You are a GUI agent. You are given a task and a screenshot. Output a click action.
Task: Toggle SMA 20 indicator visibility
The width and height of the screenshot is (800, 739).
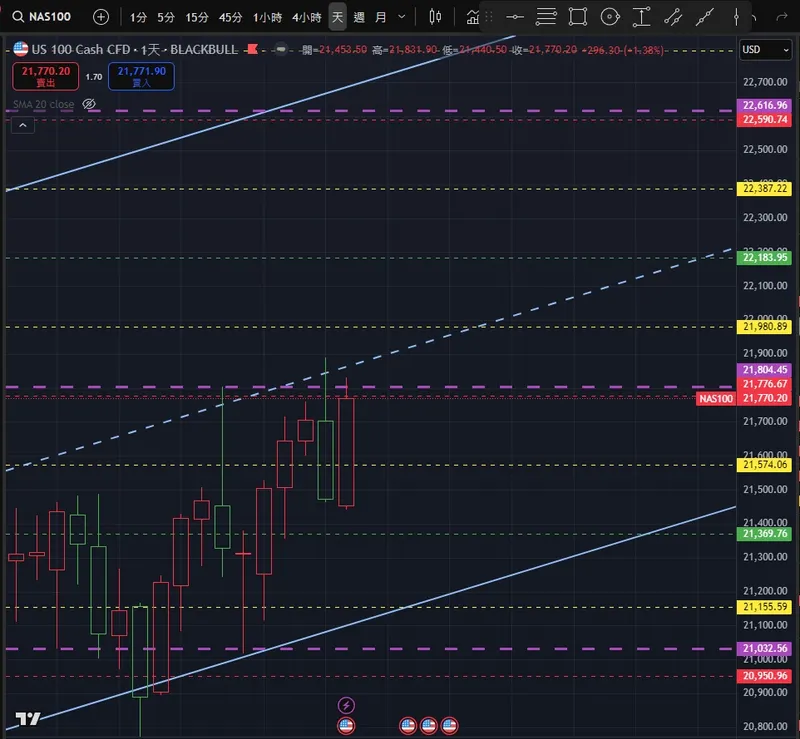click(x=89, y=104)
